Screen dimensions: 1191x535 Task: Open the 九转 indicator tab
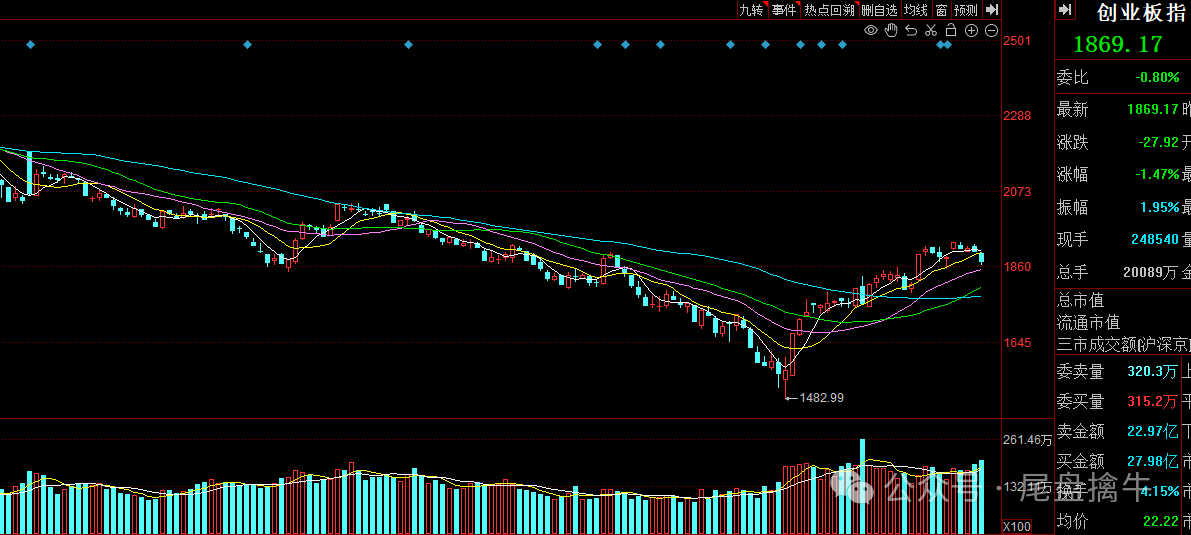751,10
